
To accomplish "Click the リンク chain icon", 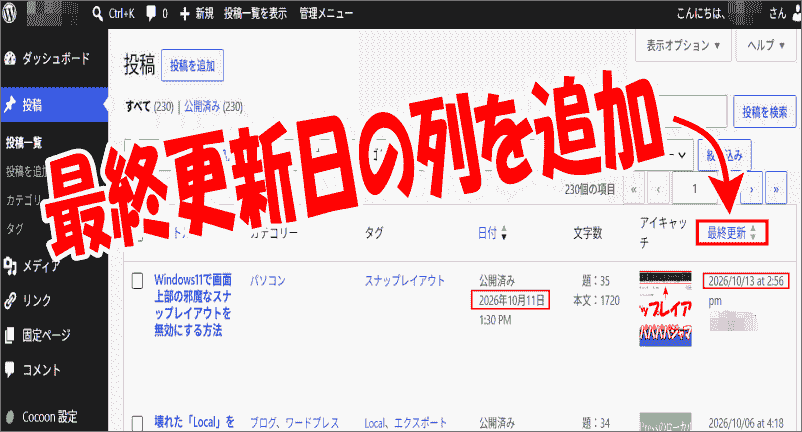I will tap(10, 300).
